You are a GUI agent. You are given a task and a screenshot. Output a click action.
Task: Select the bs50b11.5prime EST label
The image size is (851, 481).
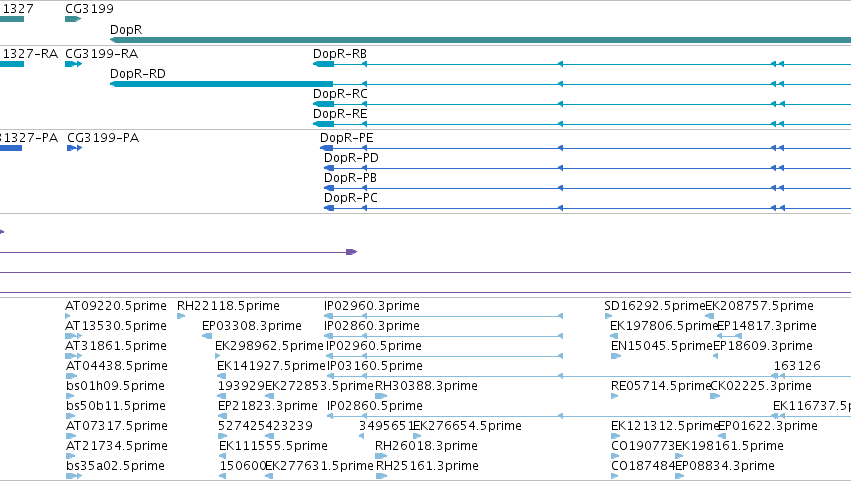coord(117,407)
